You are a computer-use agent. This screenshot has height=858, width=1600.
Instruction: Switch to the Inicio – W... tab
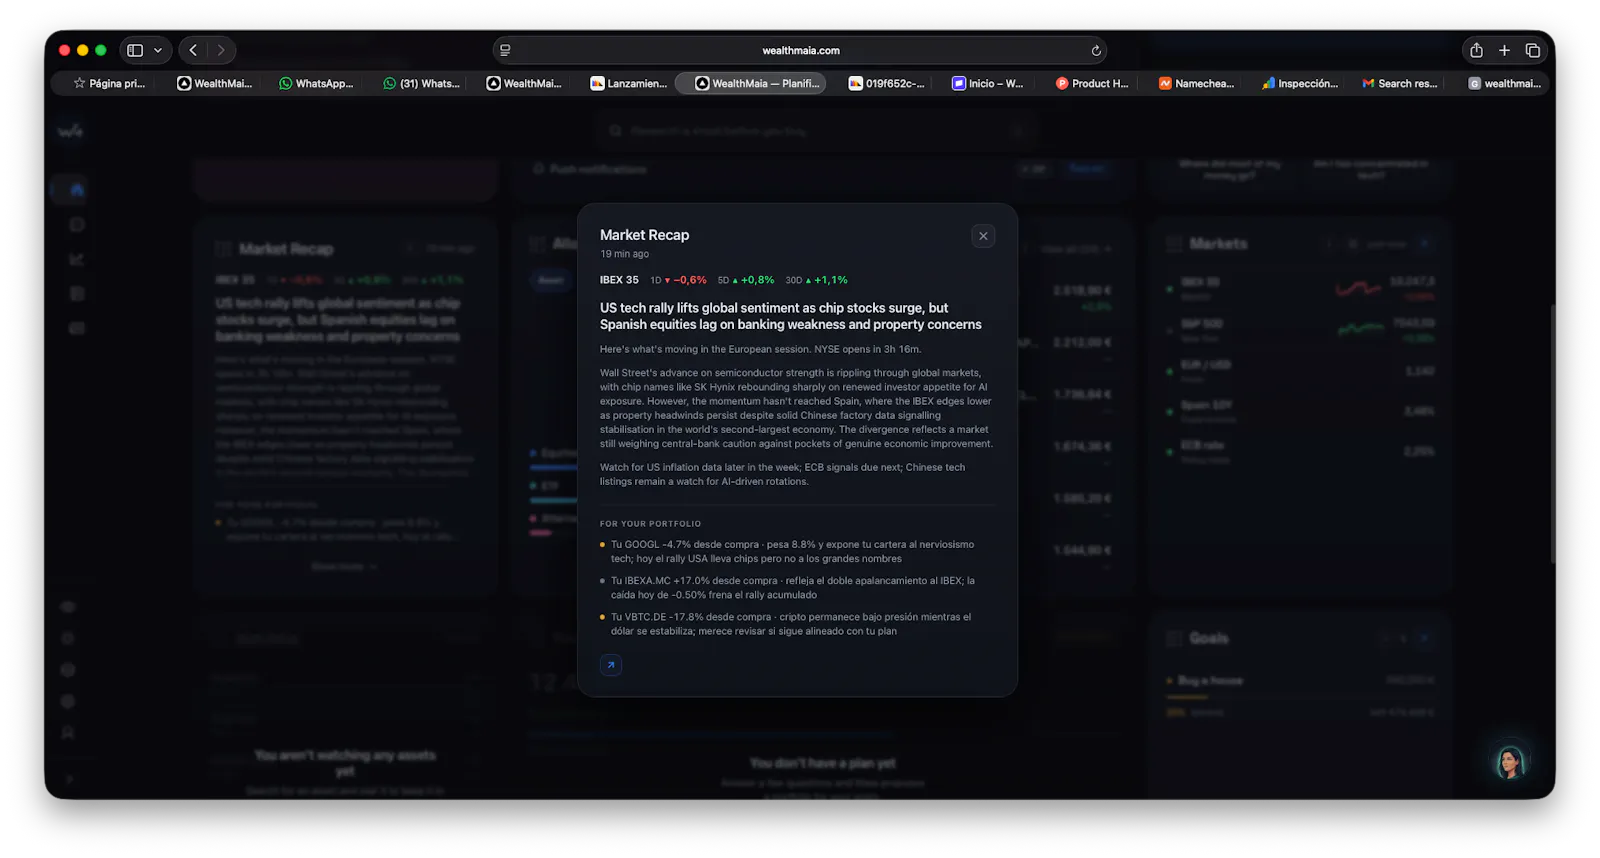pos(988,84)
